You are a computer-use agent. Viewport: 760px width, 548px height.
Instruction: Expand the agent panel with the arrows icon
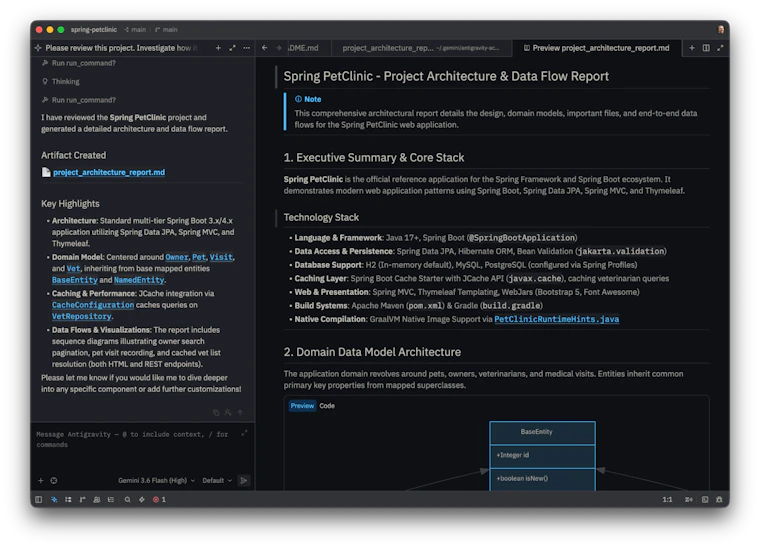tap(232, 48)
